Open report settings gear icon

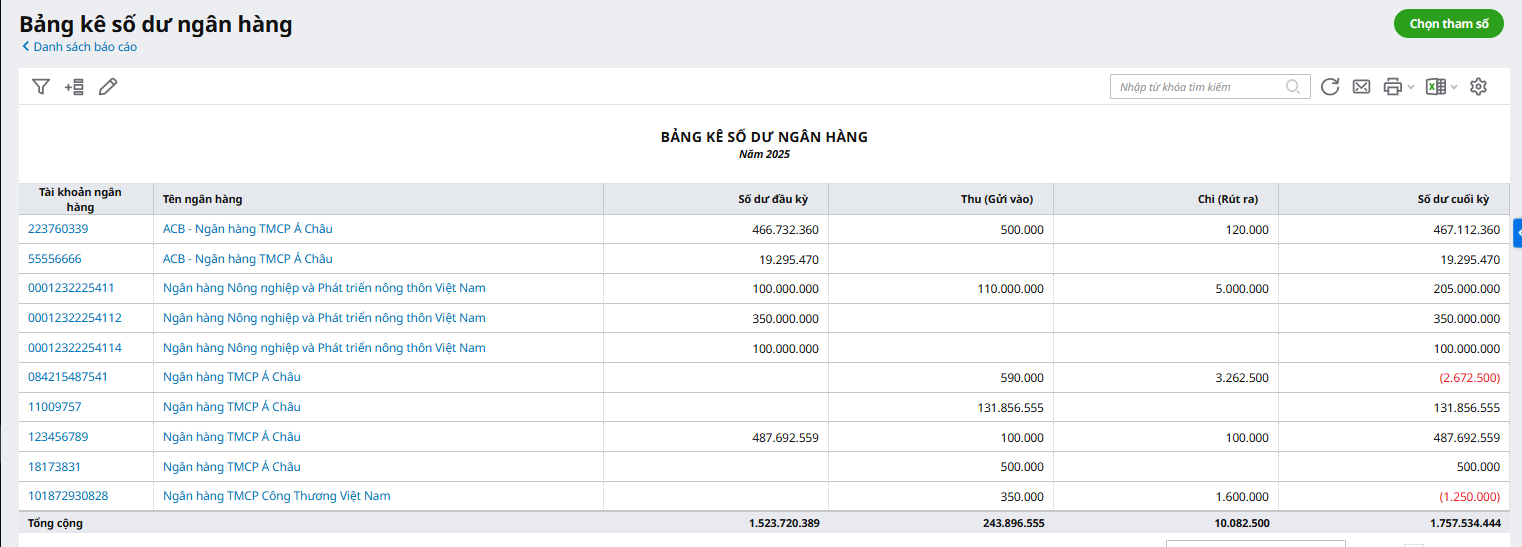(1479, 87)
